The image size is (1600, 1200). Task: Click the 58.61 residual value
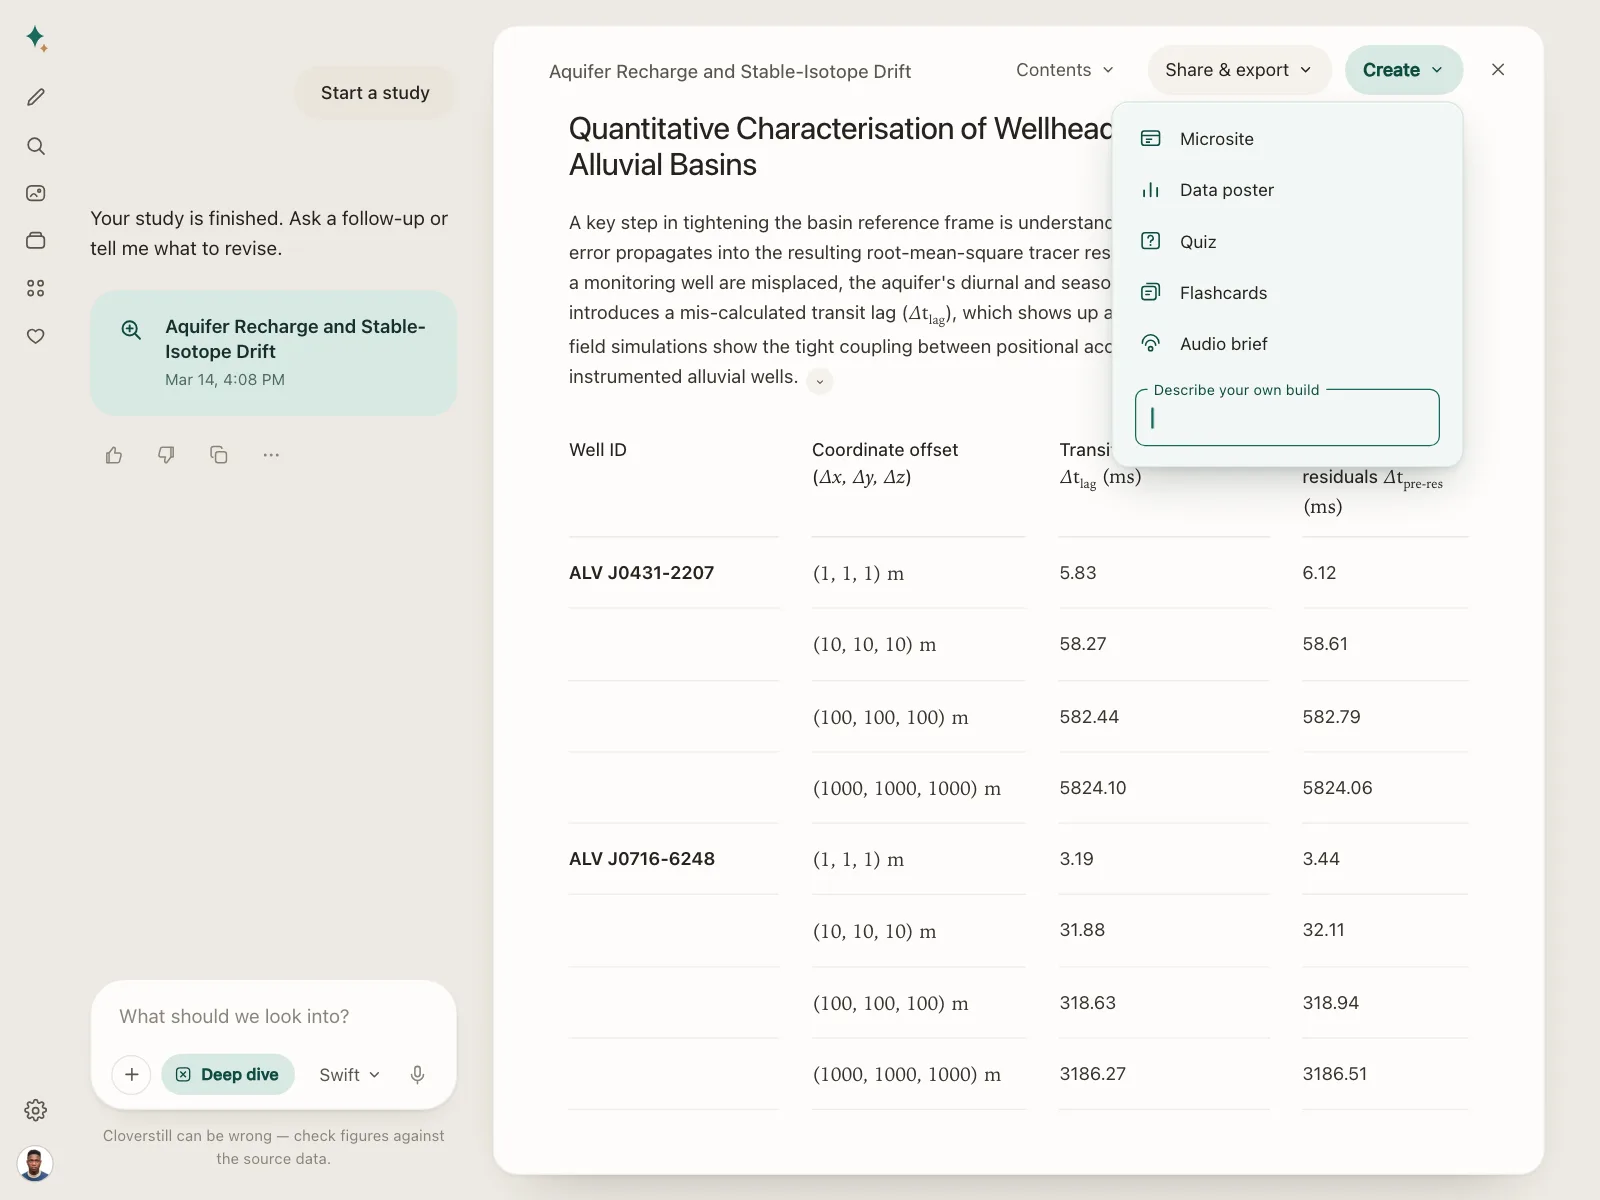[1325, 644]
